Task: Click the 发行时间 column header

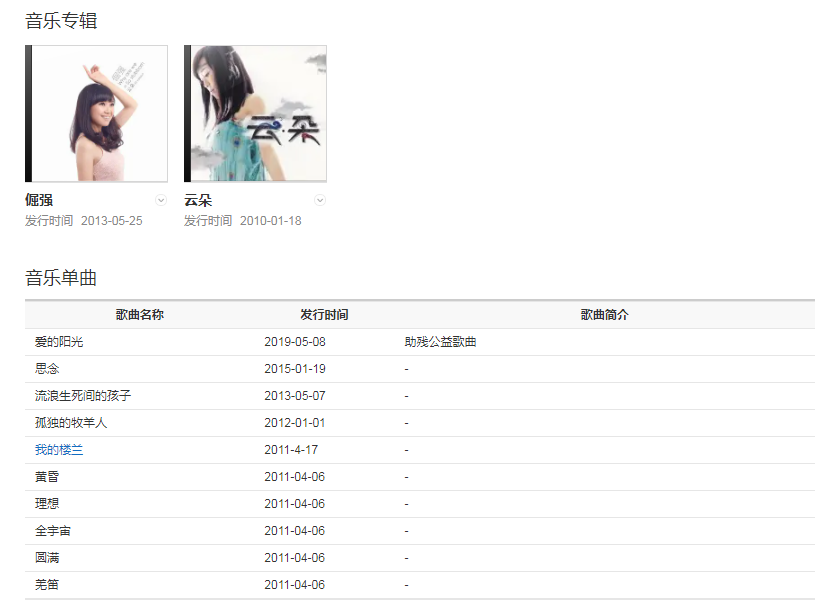Action: coord(324,315)
